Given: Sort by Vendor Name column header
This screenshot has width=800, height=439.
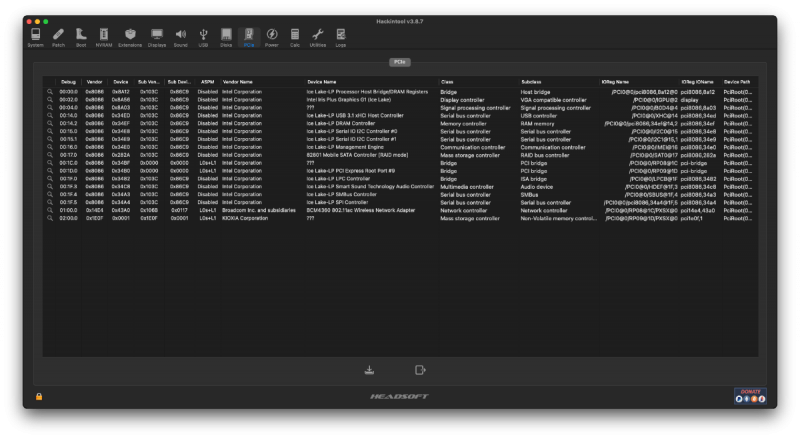Looking at the screenshot, I should [x=262, y=82].
